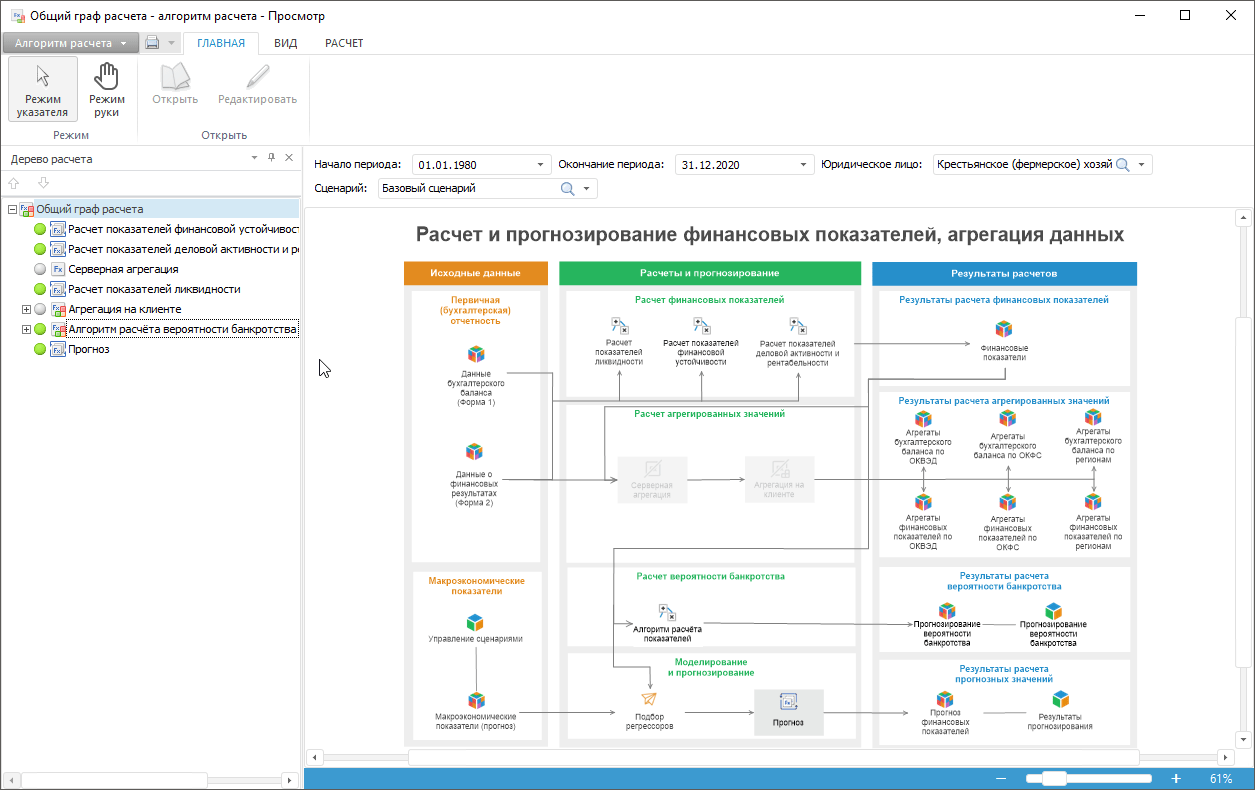Viewport: 1255px width, 790px height.
Task: Toggle status of Алгоритм расчёта вероятности банкротства
Action: (40, 329)
